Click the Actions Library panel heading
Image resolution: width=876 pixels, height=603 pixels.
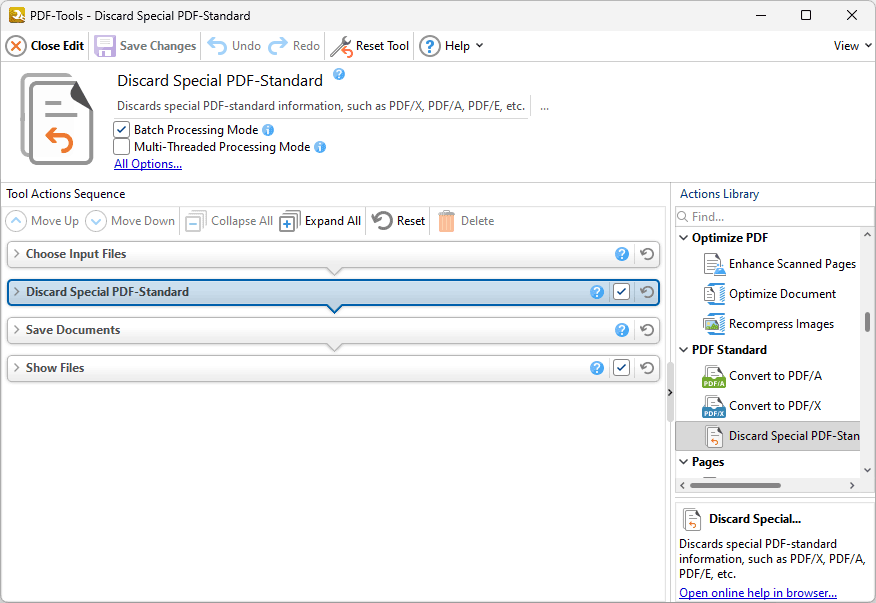[720, 194]
